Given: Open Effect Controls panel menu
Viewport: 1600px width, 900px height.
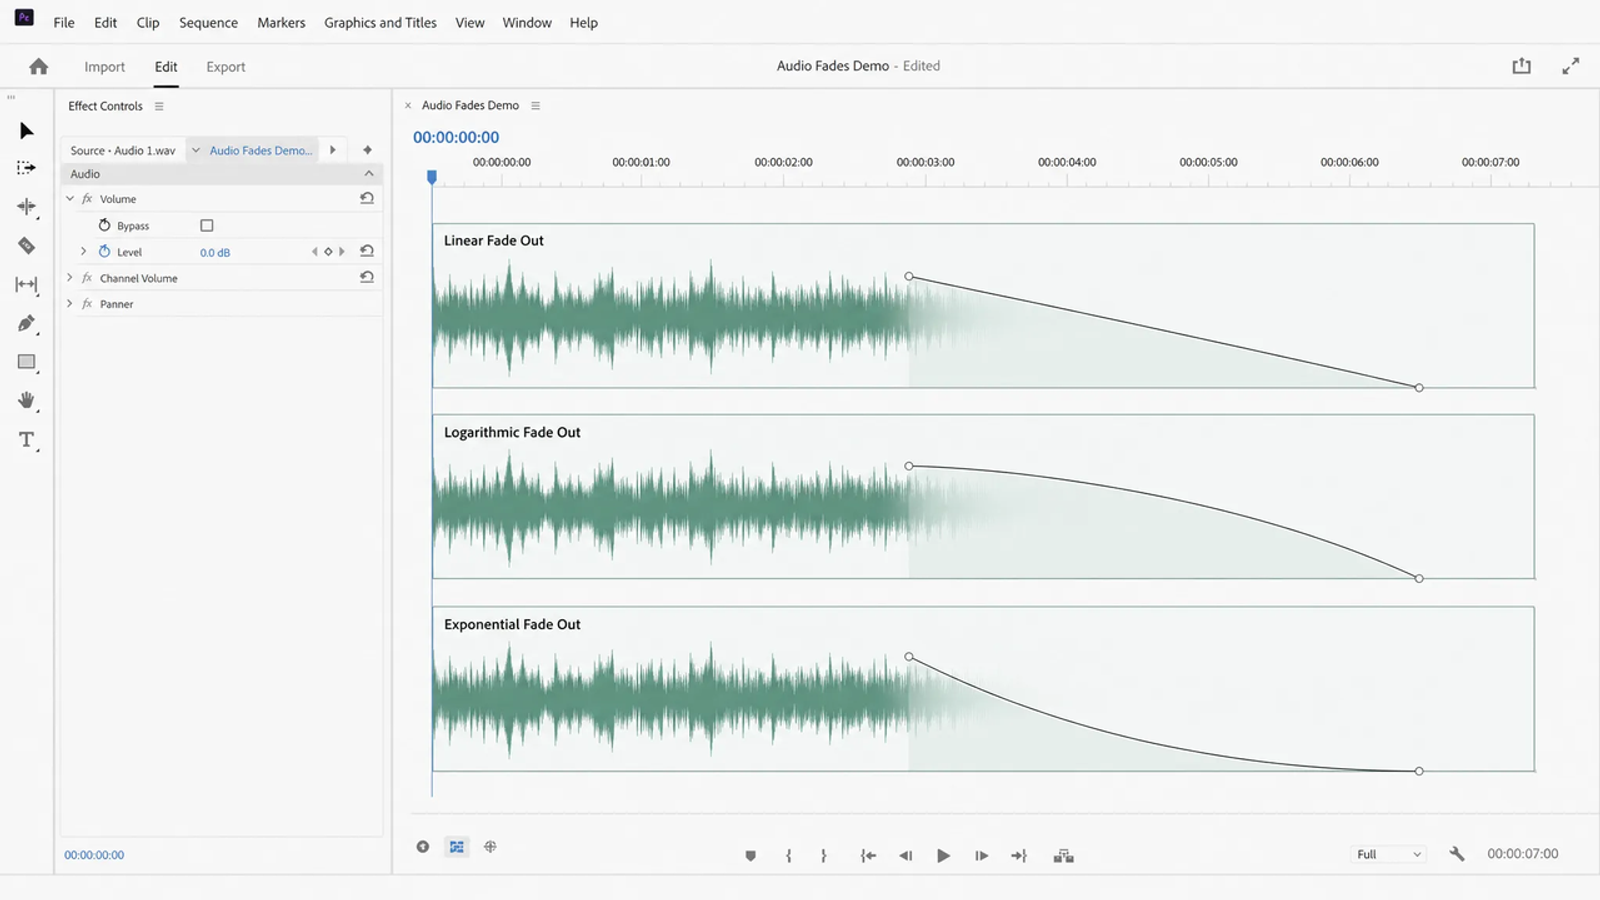Looking at the screenshot, I should [x=159, y=106].
